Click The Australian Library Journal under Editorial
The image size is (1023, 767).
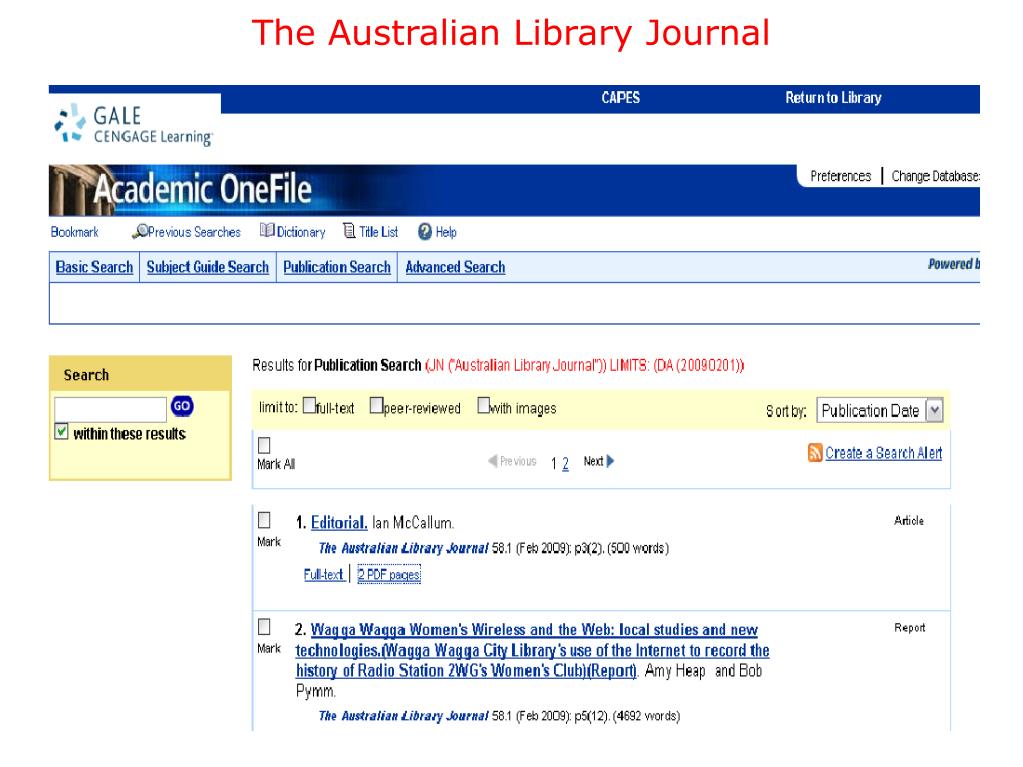(403, 548)
